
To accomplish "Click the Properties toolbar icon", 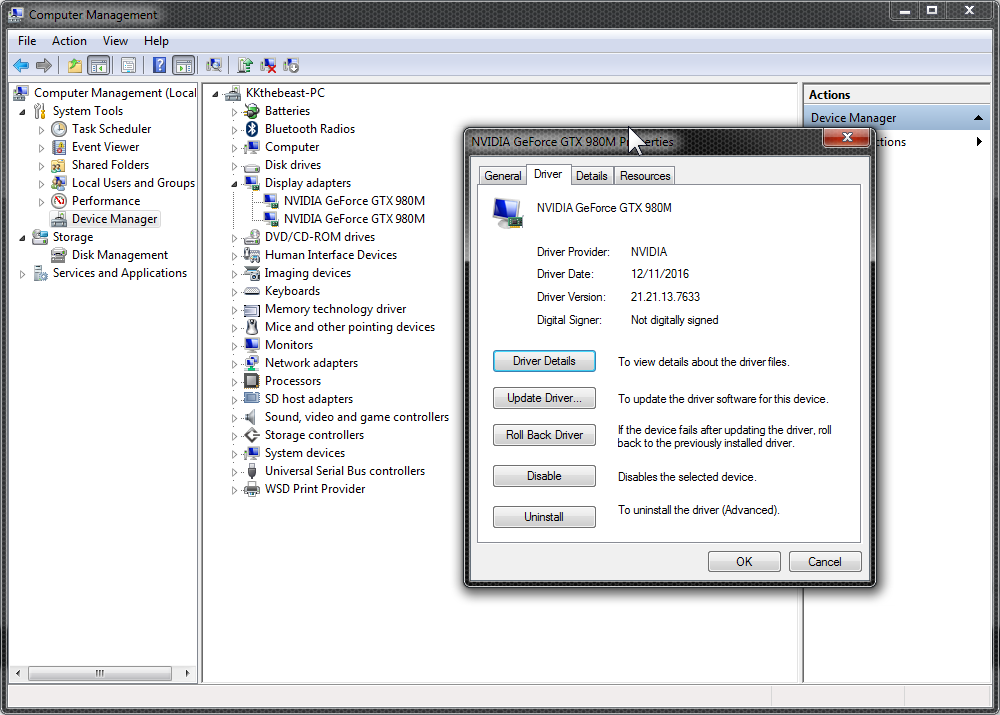I will [x=128, y=65].
